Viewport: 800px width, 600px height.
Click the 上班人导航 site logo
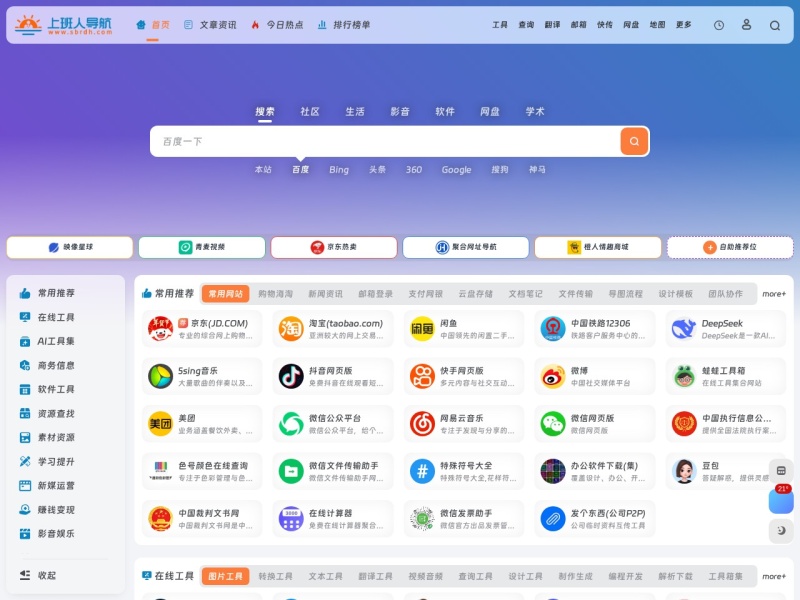63,24
